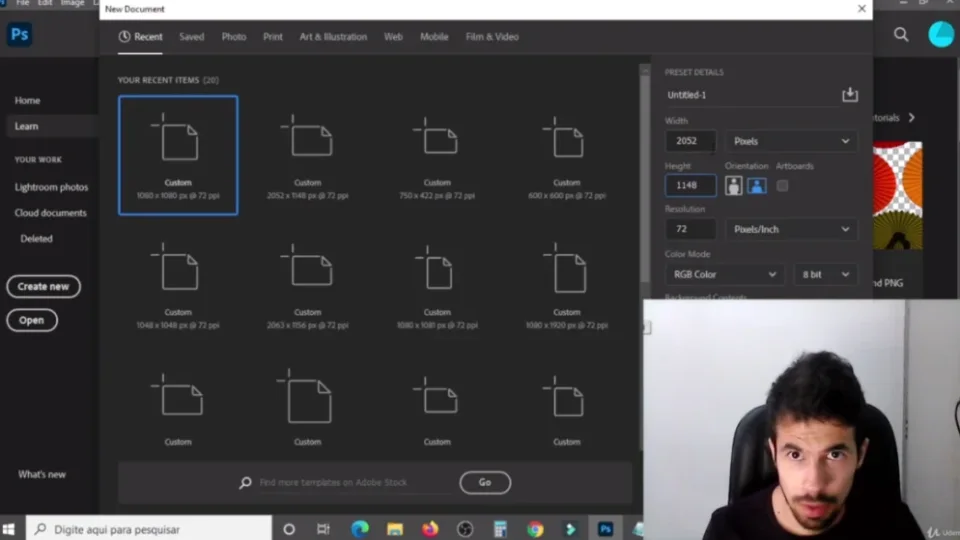960x540 pixels.
Task: Open the green arrow app on taskbar
Action: pos(570,529)
